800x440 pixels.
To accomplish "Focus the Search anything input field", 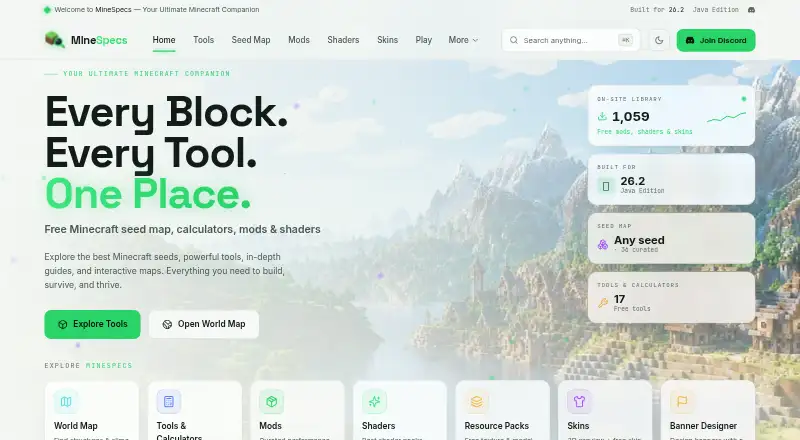I will 570,40.
